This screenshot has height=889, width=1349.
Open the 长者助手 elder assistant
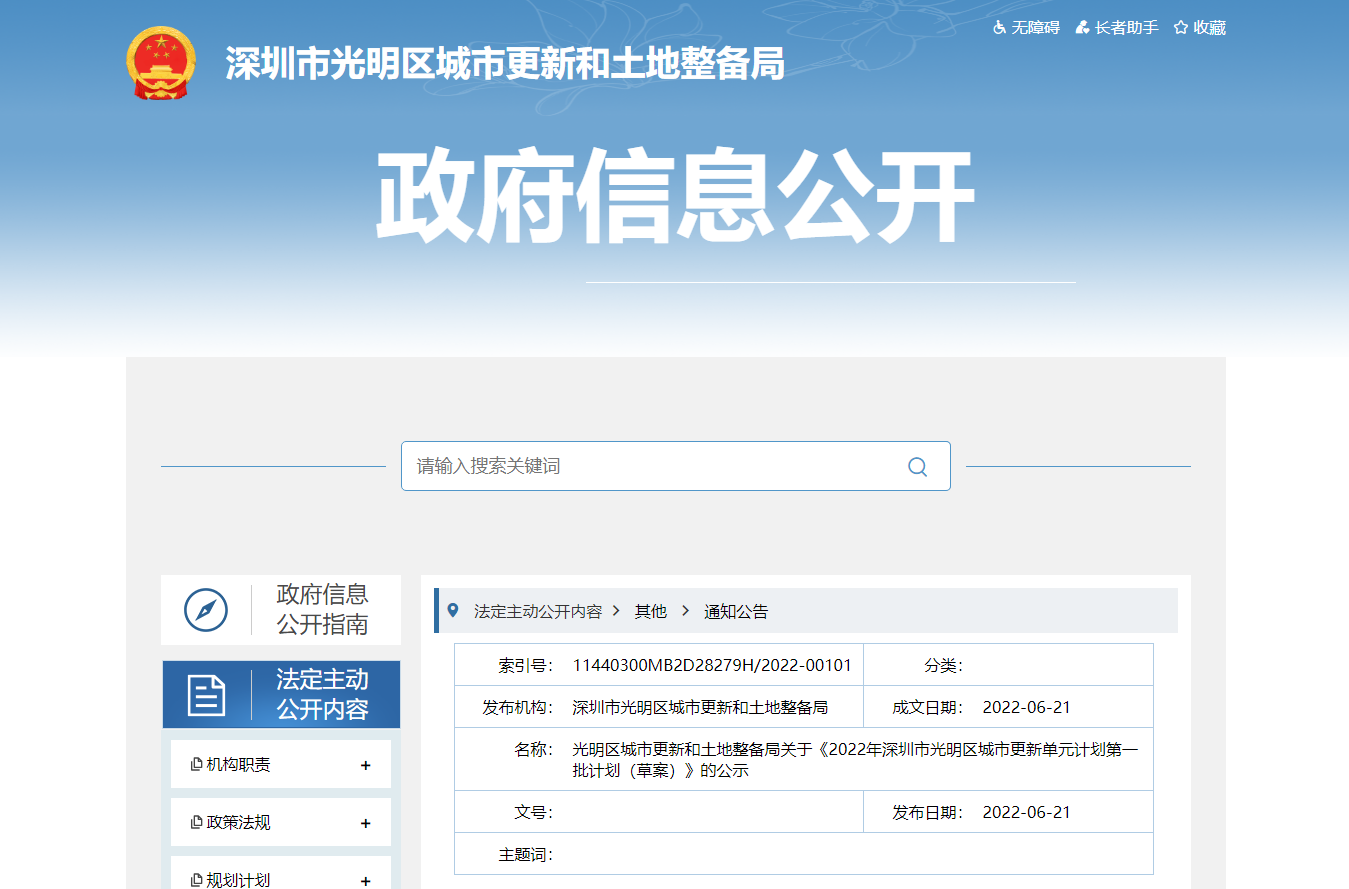point(1117,28)
